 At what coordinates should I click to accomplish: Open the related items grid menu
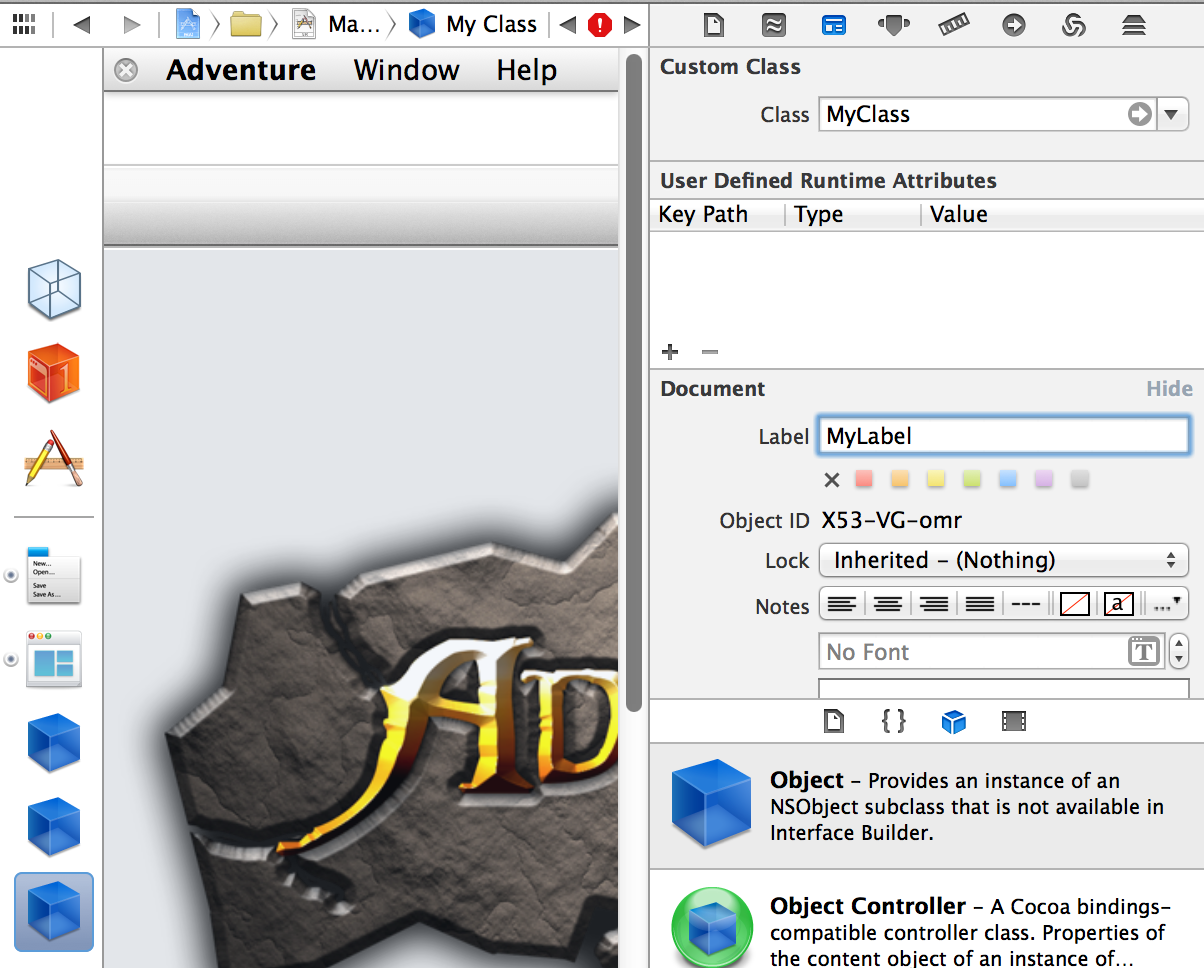24,25
